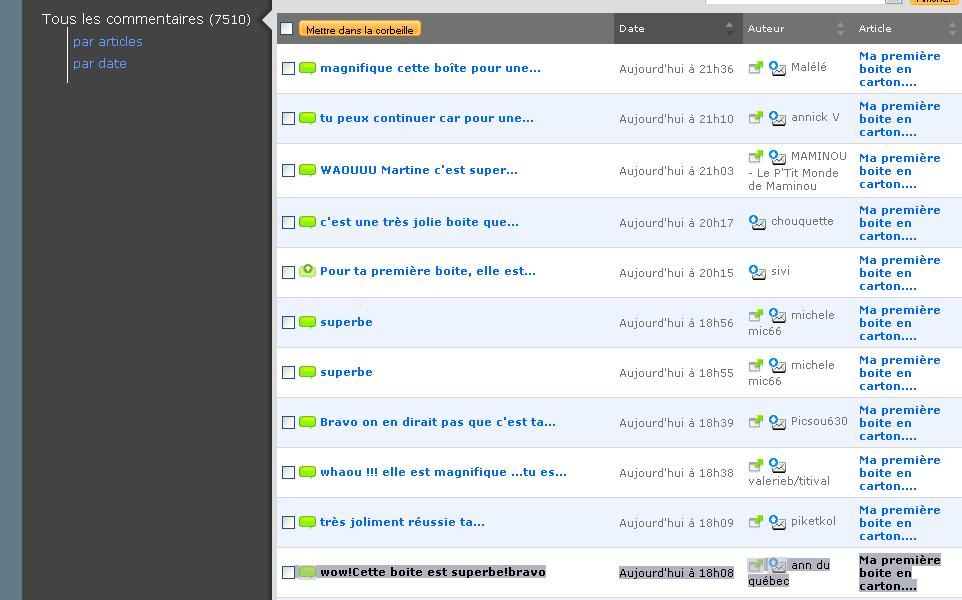
Task: Open annick V's blog link icon
Action: (x=756, y=118)
